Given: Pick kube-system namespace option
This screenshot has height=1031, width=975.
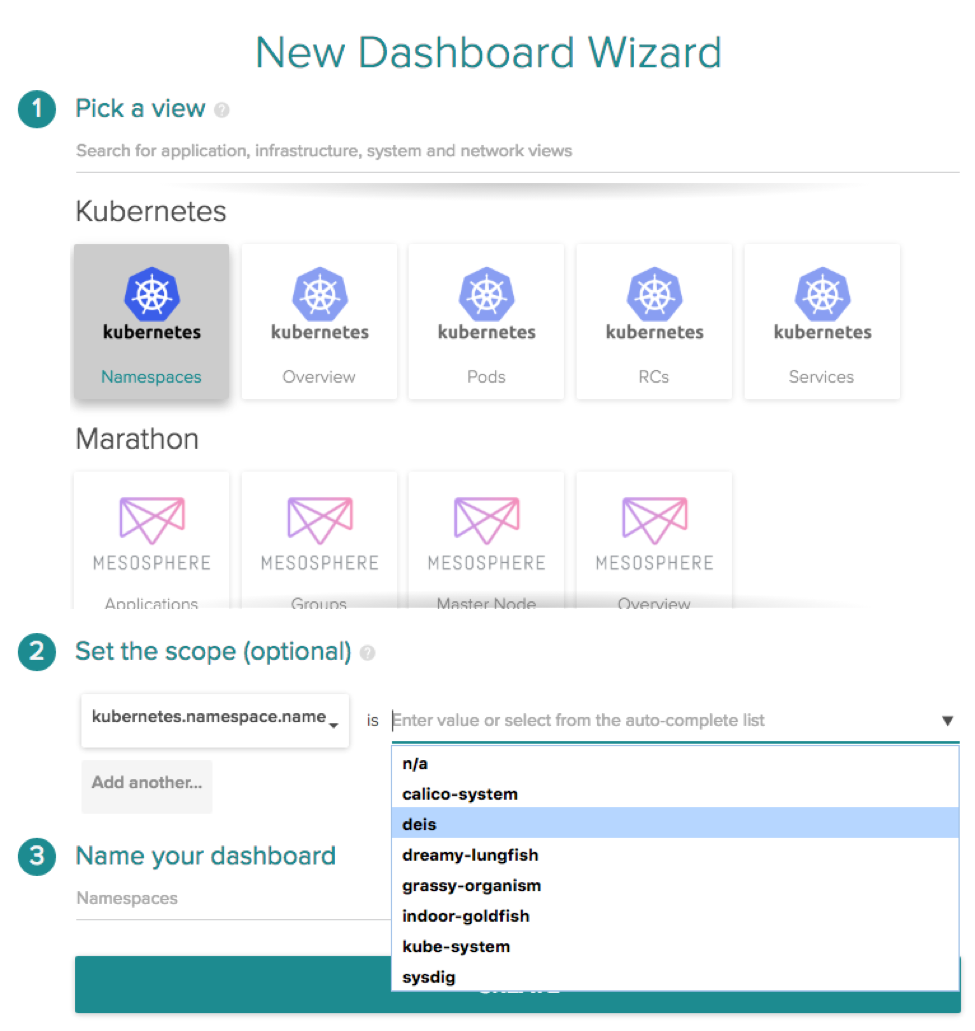Looking at the screenshot, I should [x=675, y=946].
